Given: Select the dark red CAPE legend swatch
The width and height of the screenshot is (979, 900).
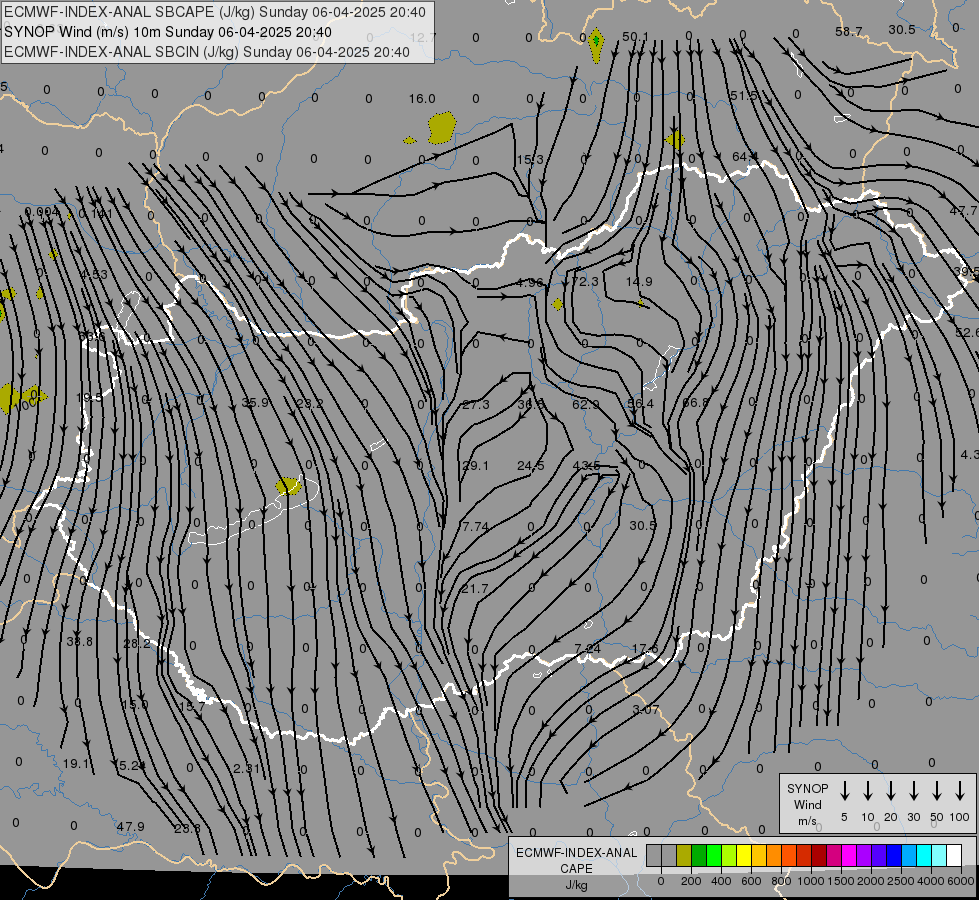Looking at the screenshot, I should coord(819,856).
